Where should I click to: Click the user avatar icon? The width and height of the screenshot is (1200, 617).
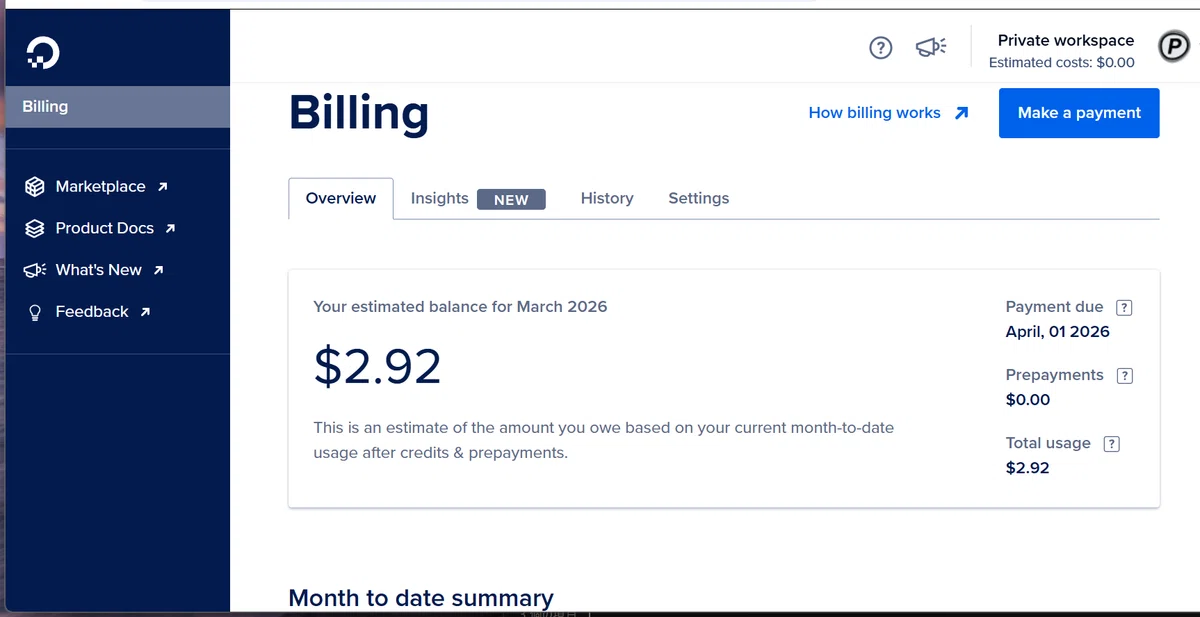1173,47
